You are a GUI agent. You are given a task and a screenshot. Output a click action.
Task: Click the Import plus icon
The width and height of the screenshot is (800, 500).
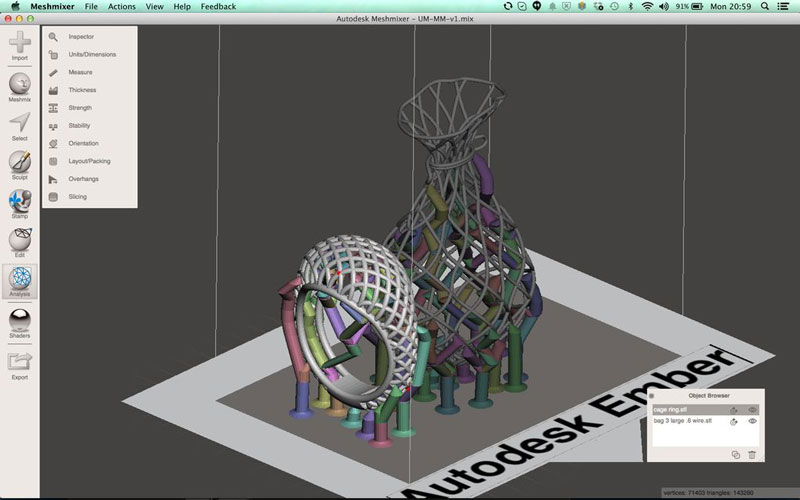pyautogui.click(x=20, y=42)
